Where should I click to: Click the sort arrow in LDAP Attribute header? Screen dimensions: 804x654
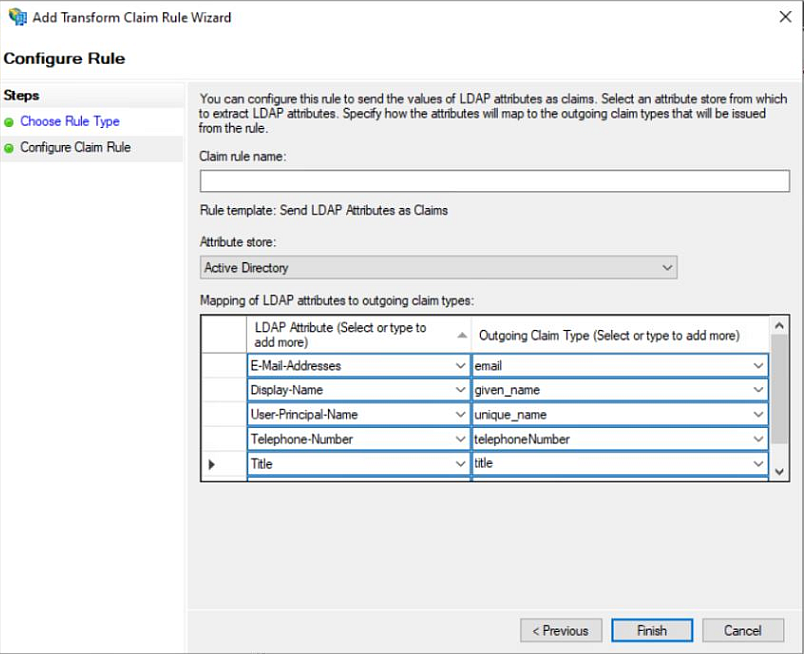(461, 336)
